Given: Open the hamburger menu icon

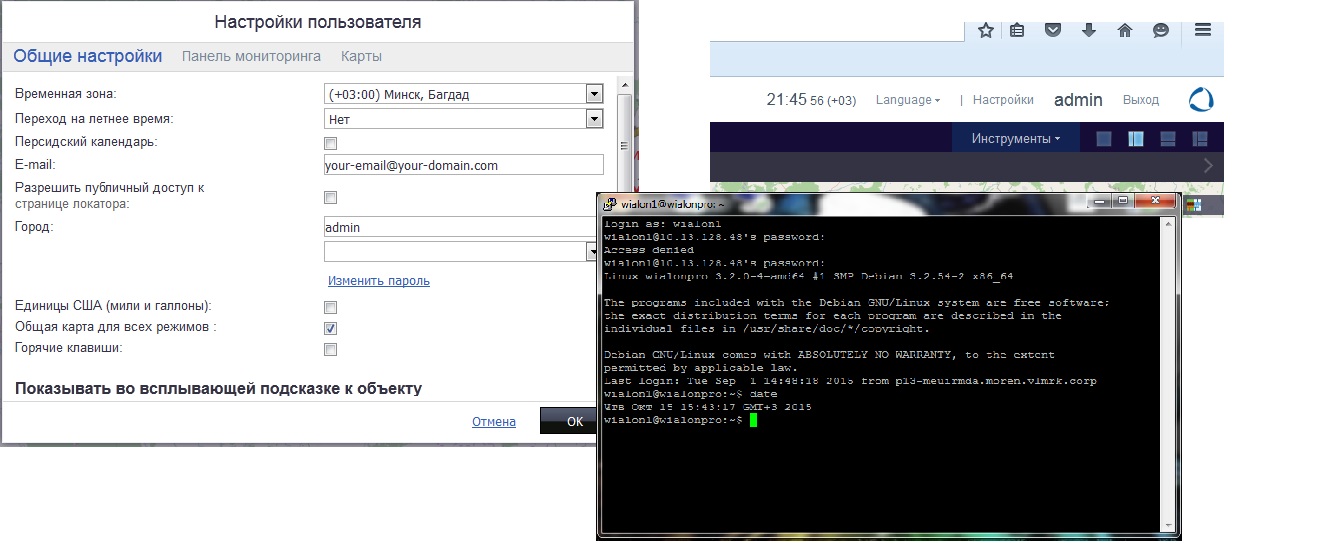Looking at the screenshot, I should click(1203, 30).
